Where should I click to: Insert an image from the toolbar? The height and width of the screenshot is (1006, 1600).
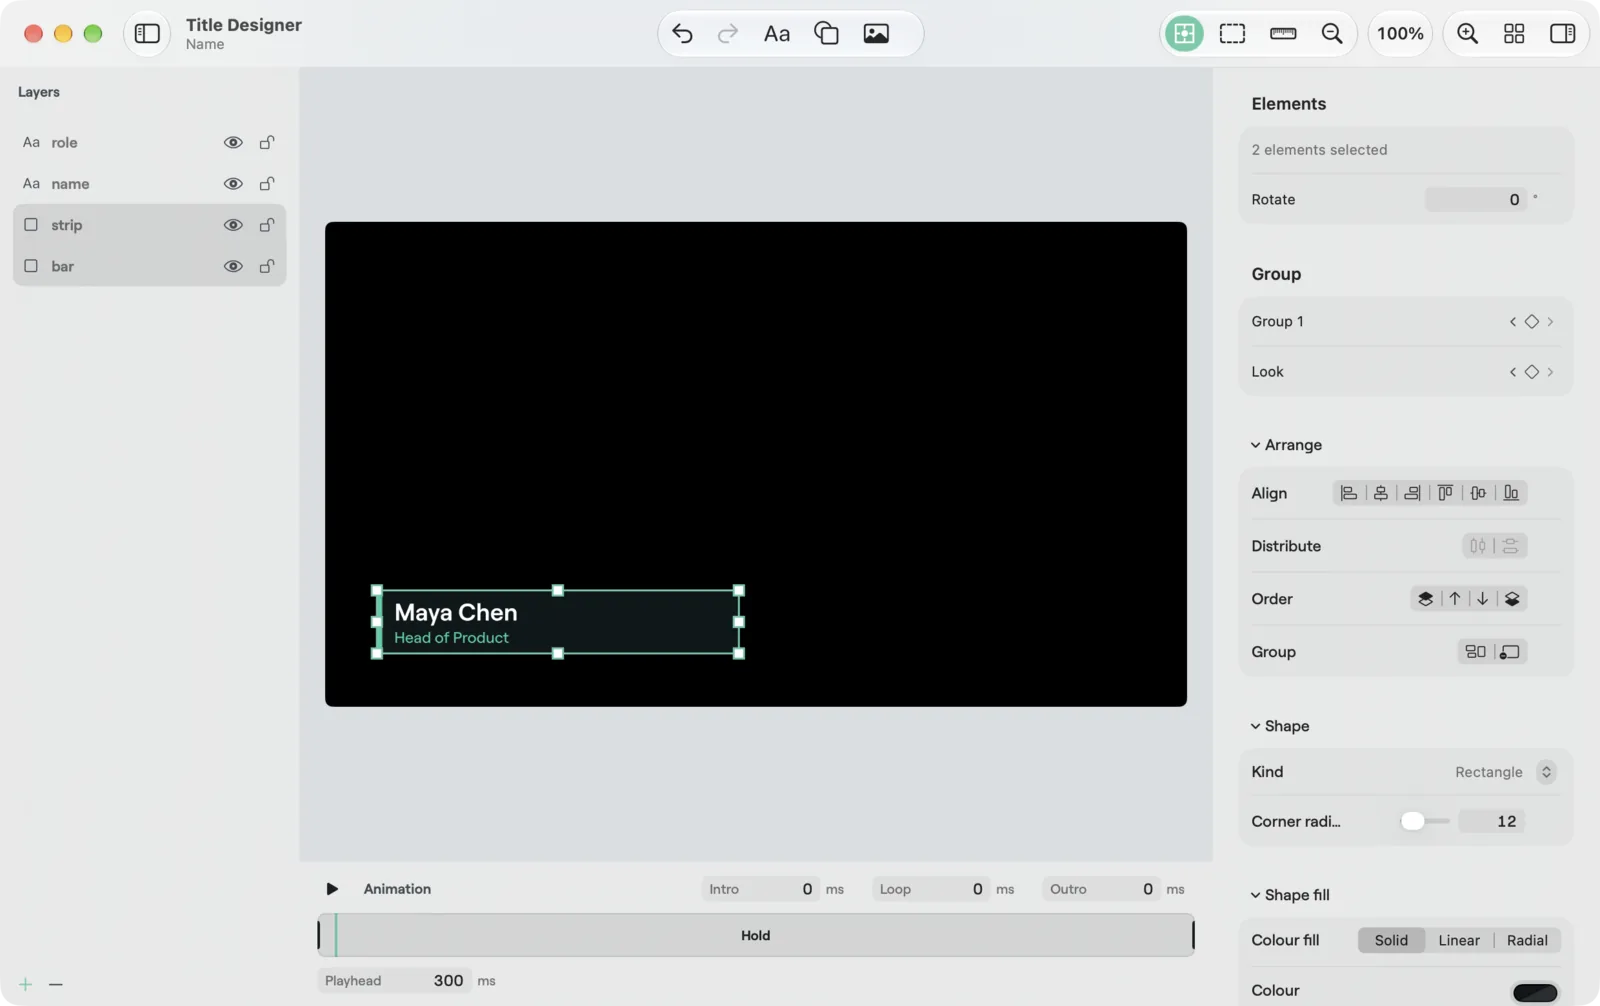[x=876, y=34]
